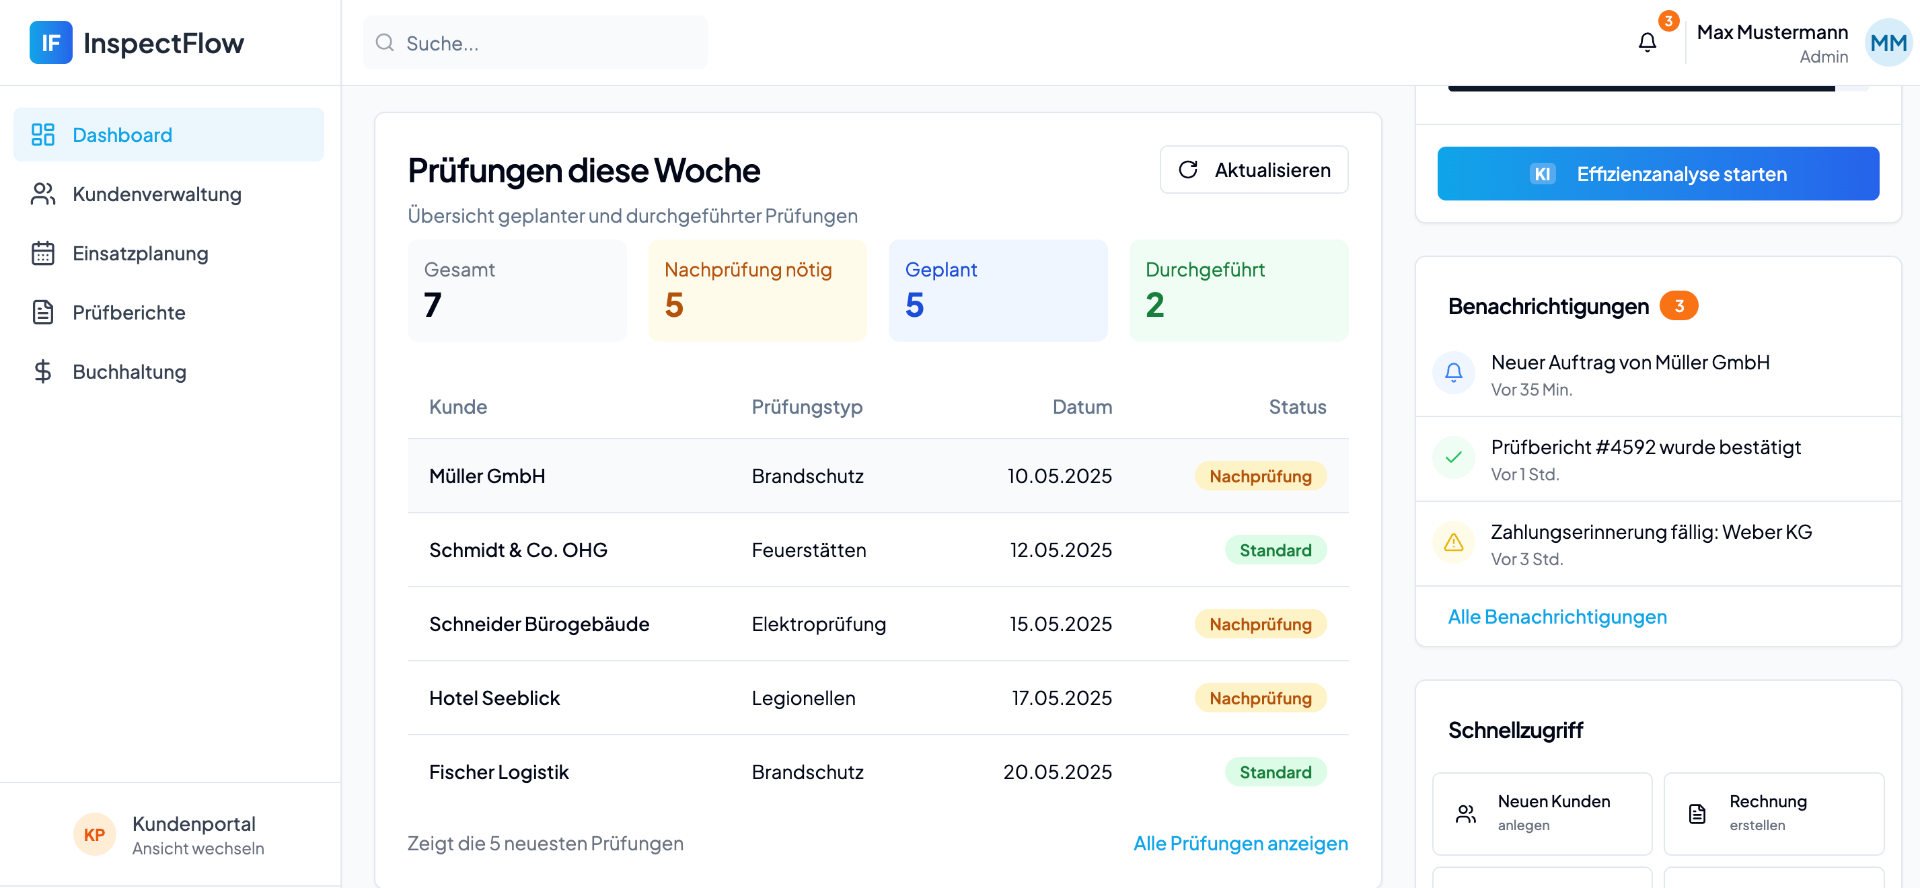Click the Durchgeführt 2 summary card

coord(1239,291)
